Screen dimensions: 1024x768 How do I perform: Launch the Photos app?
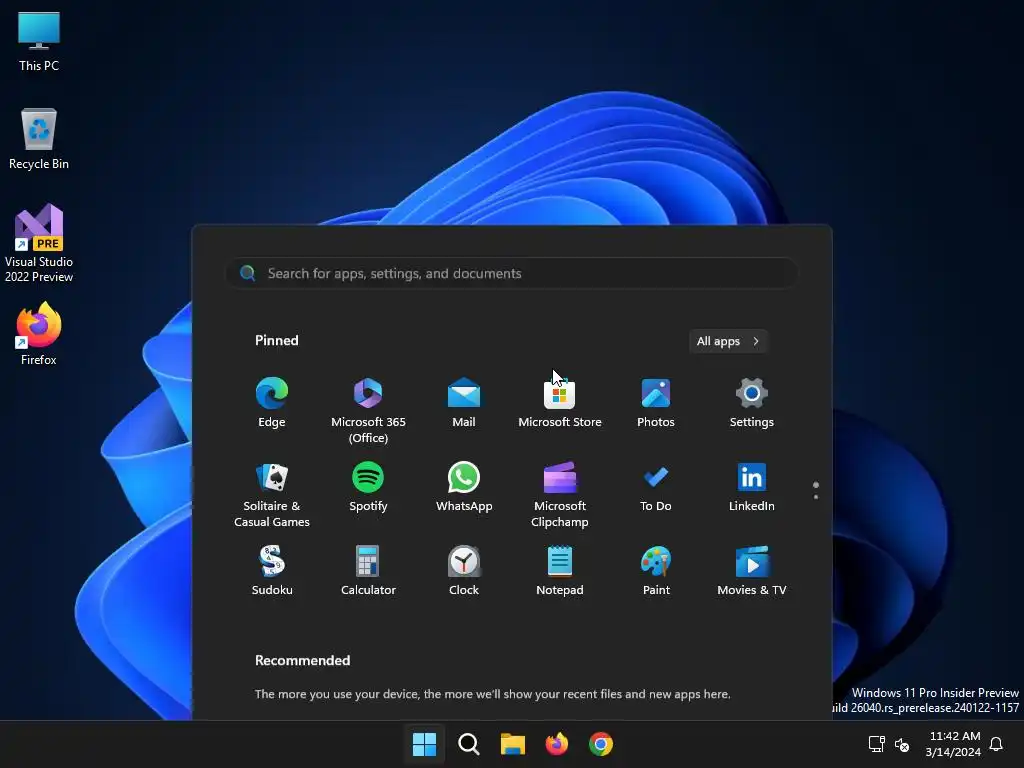(656, 402)
